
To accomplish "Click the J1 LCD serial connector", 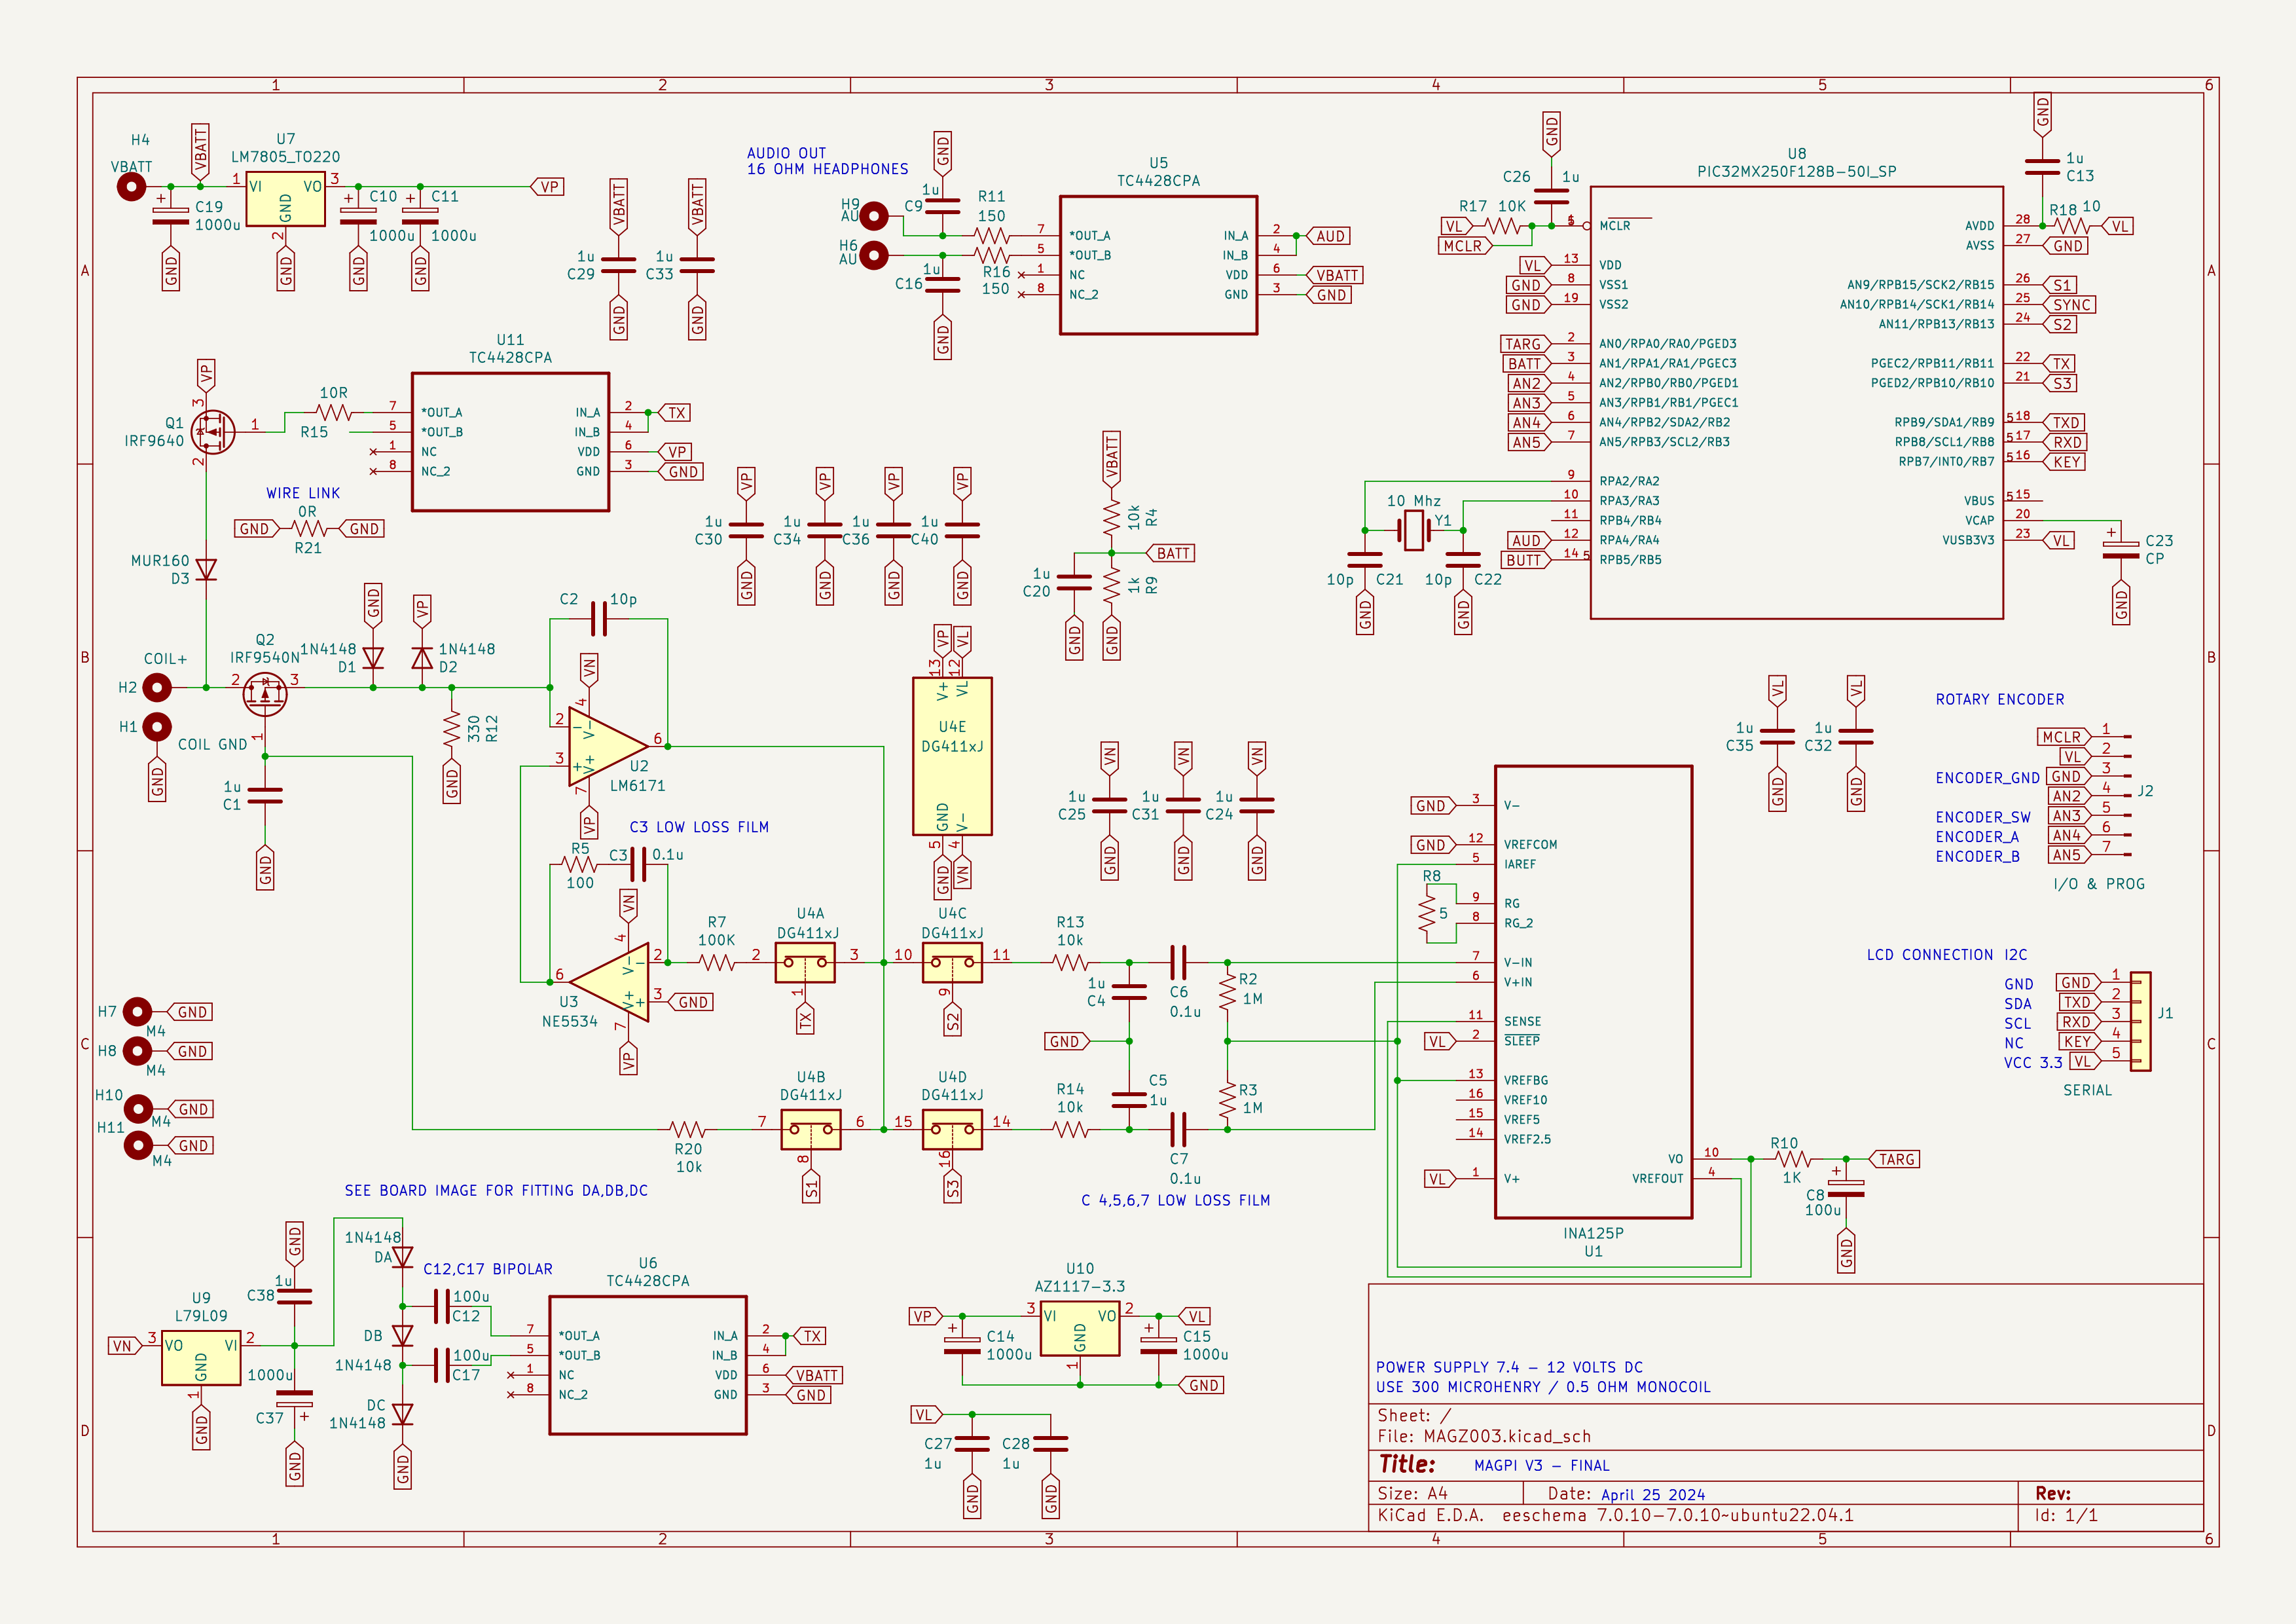I will click(x=2140, y=1022).
